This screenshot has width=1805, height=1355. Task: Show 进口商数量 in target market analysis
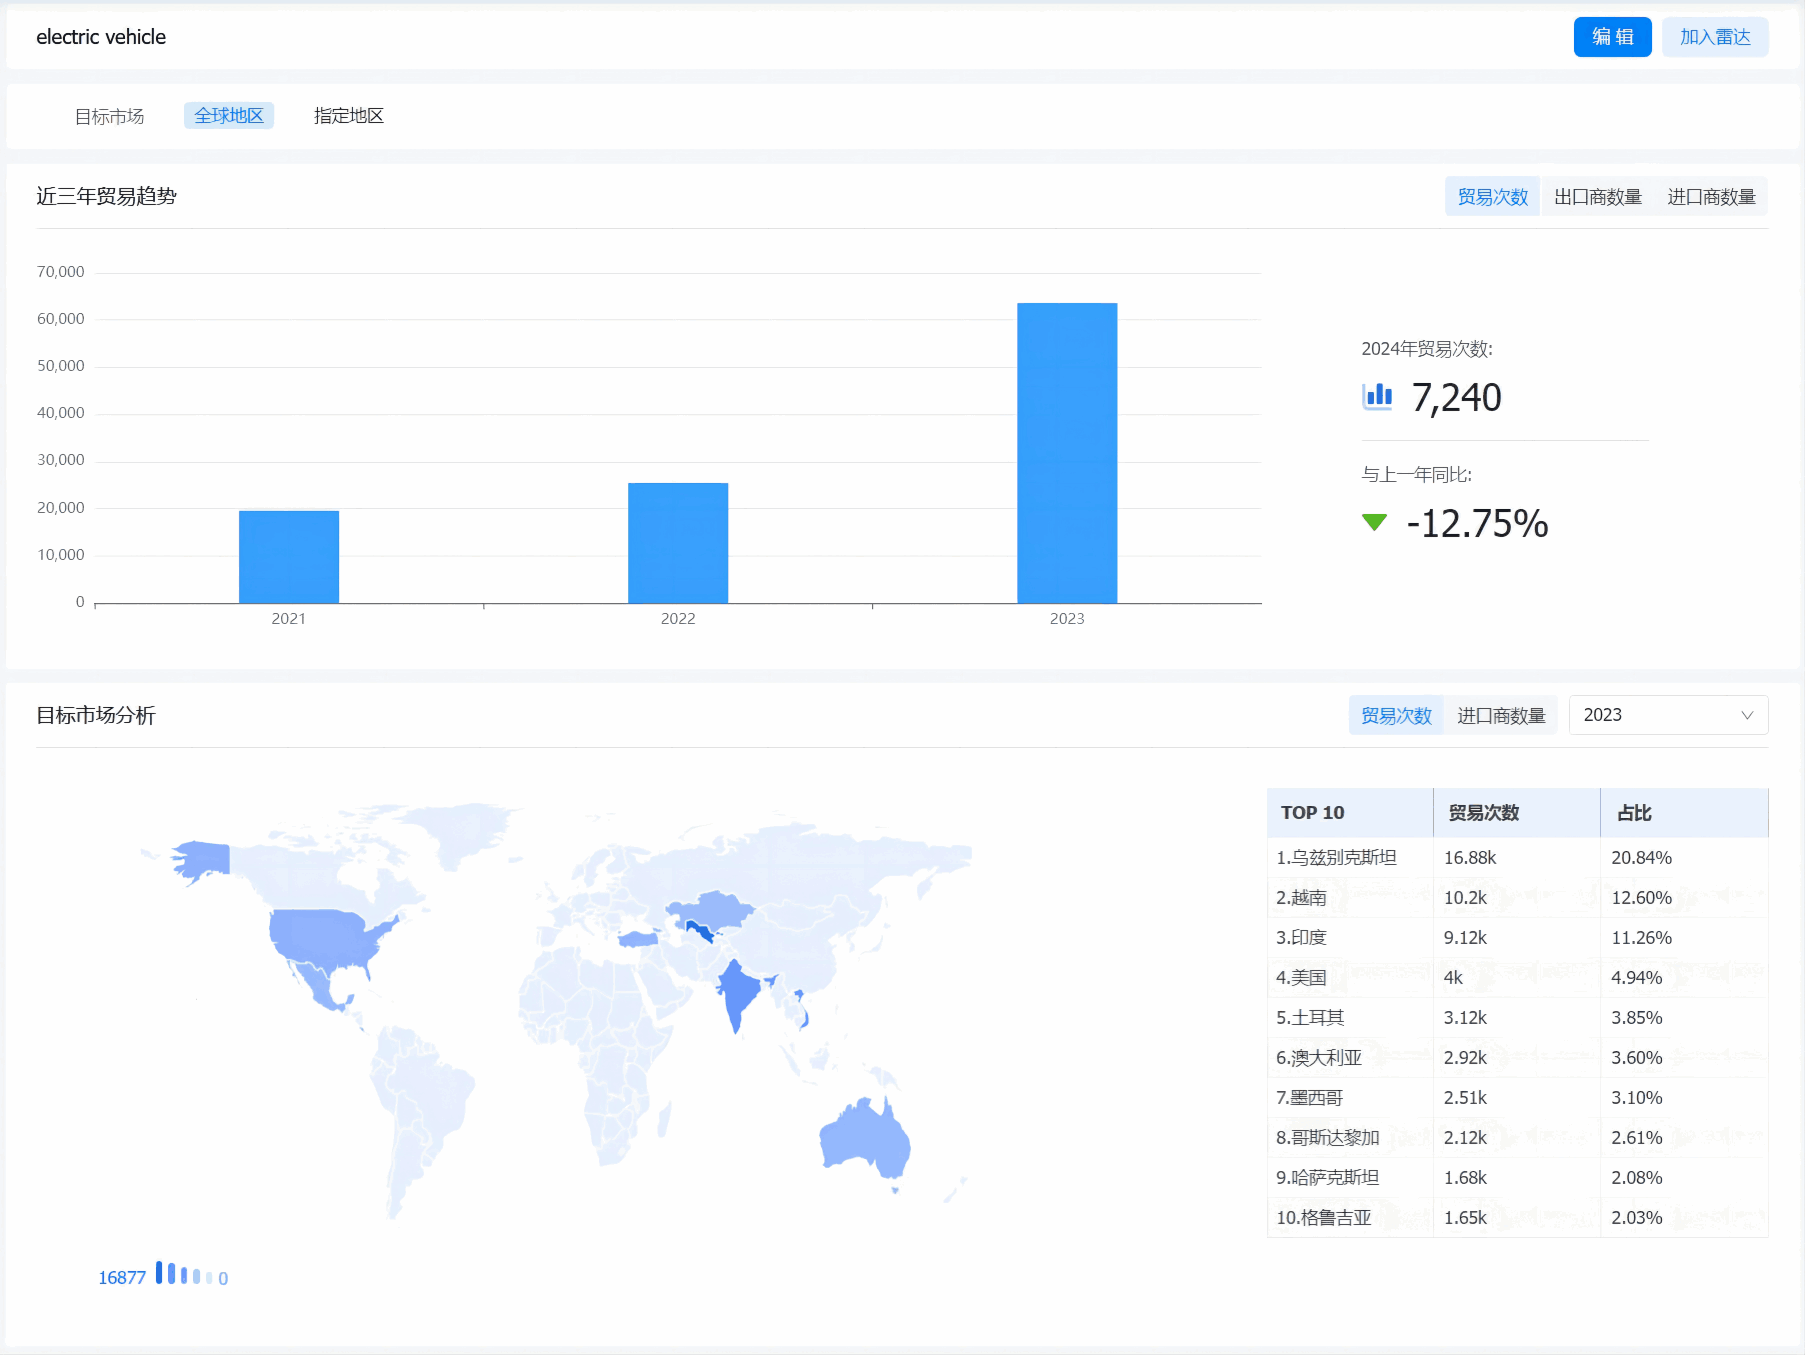(1500, 716)
